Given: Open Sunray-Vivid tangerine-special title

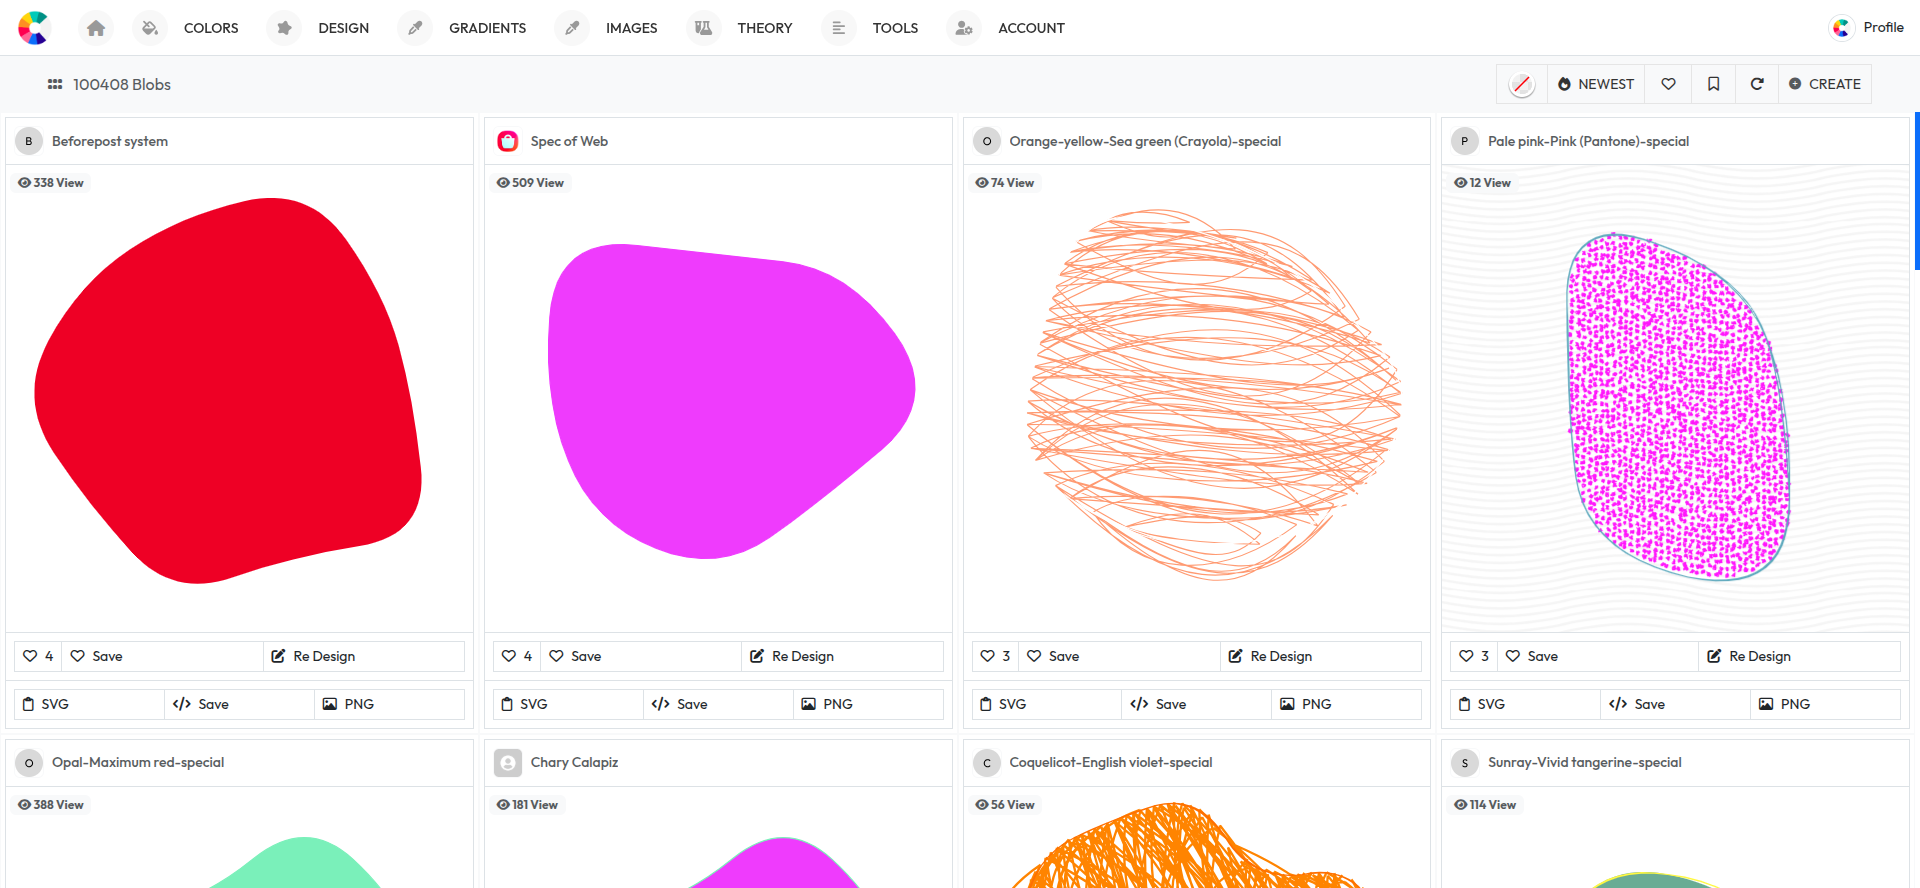Looking at the screenshot, I should click(1585, 762).
